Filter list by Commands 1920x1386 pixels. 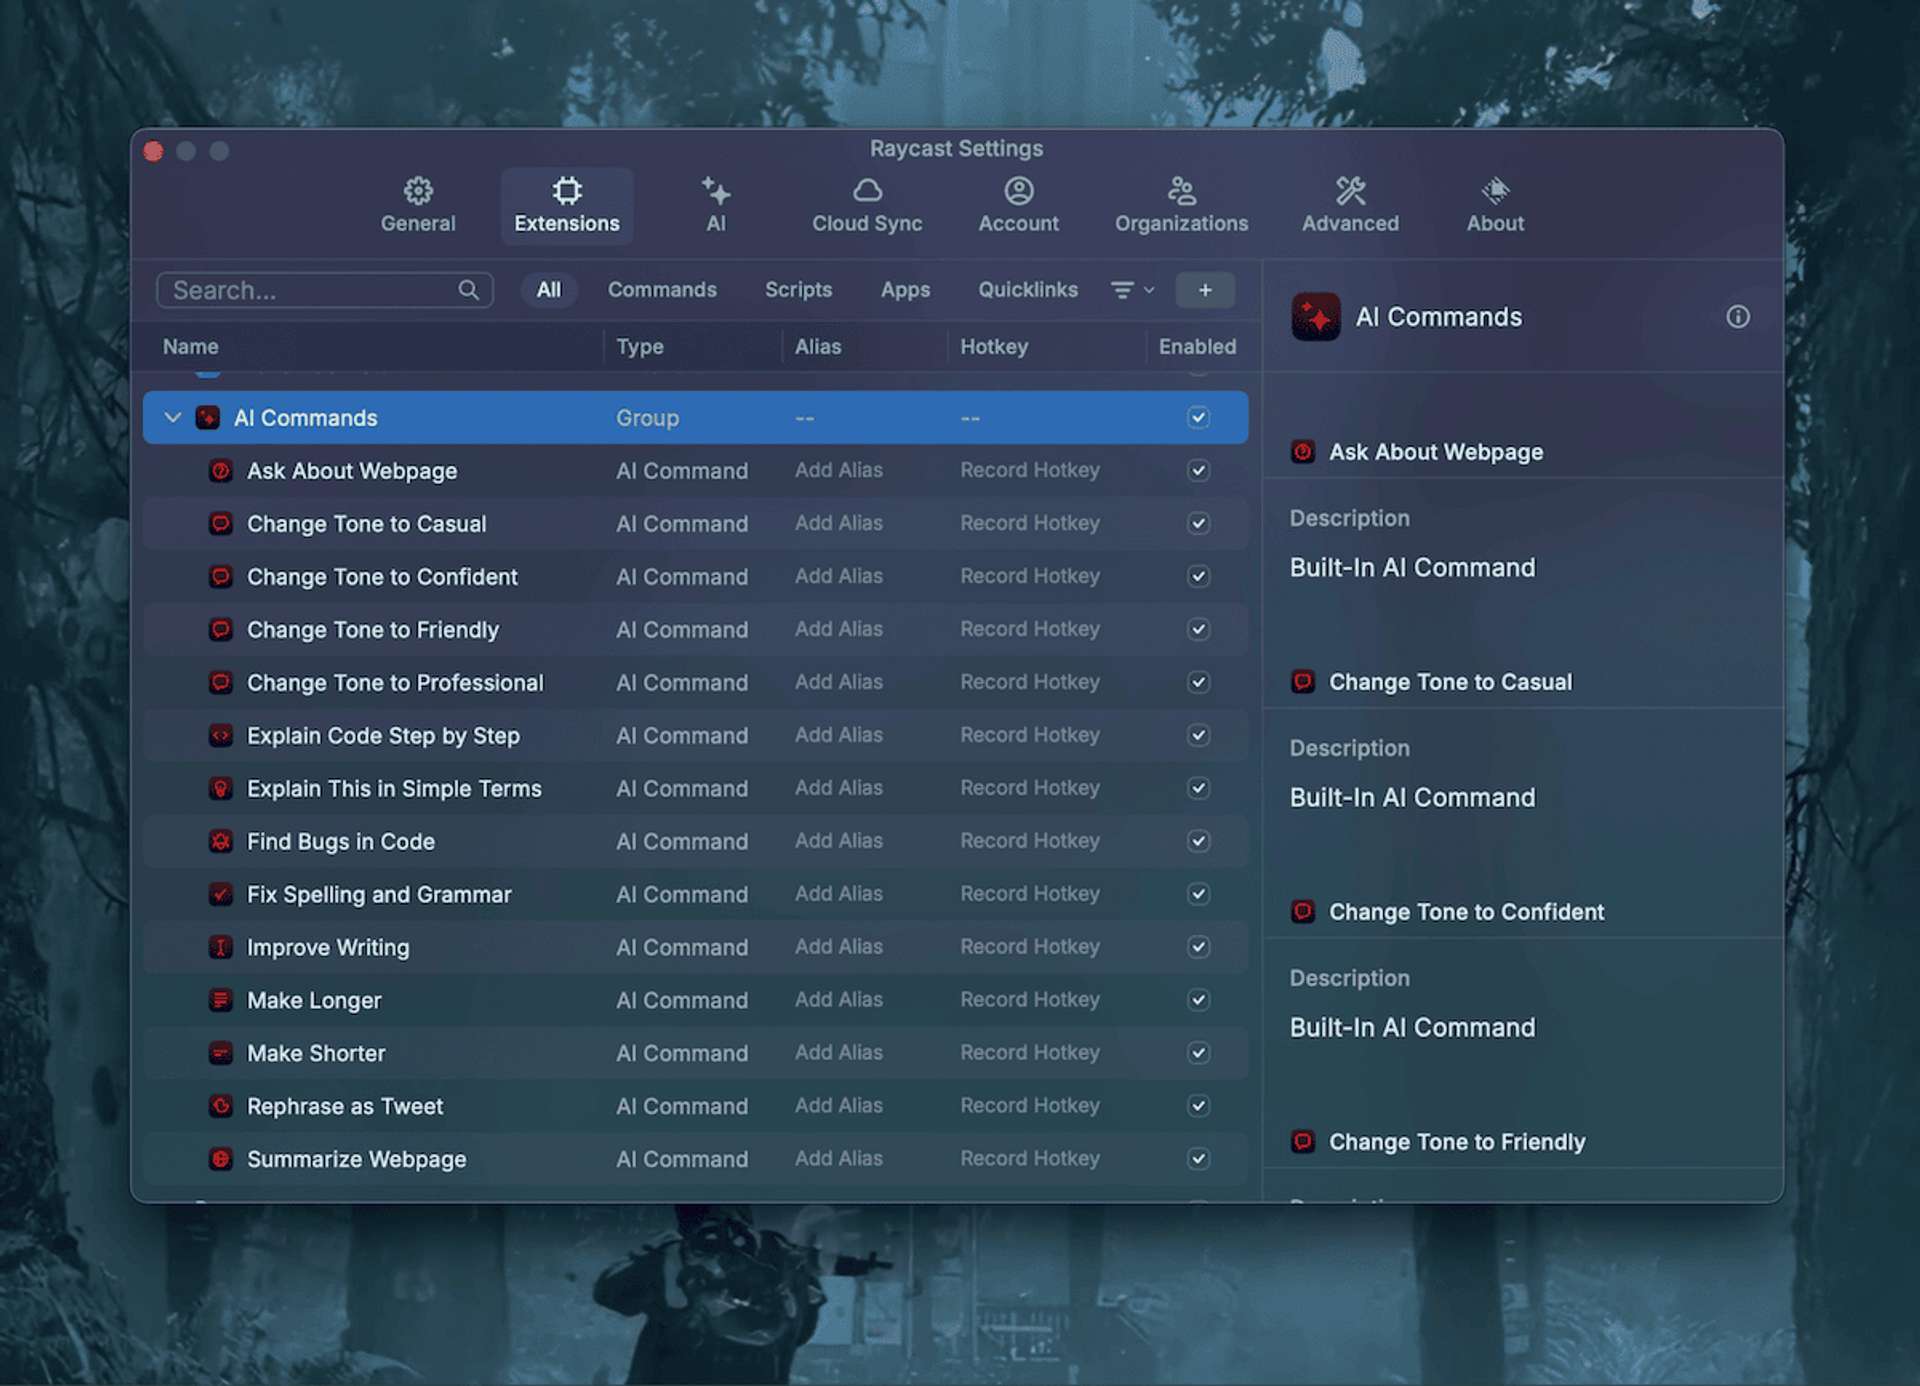pos(662,290)
